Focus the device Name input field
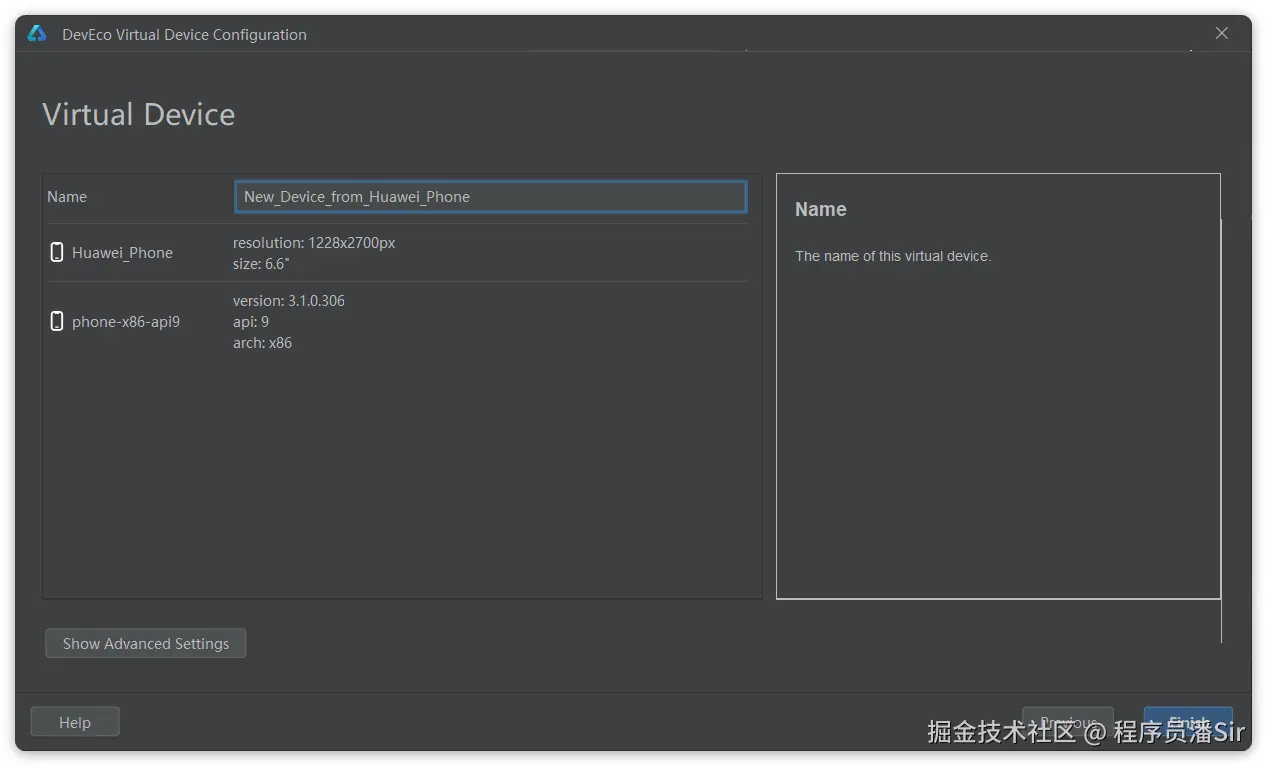 [x=490, y=197]
